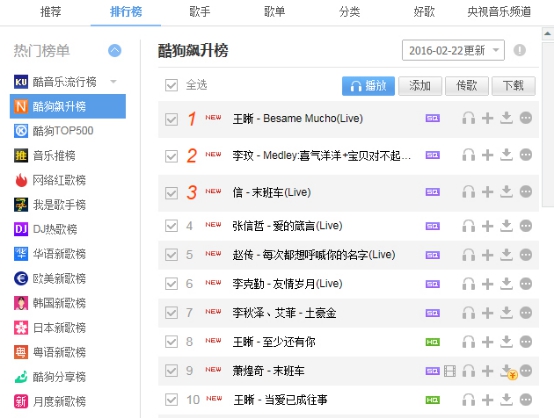
Task: Select 网络红歌榜 chart in sidebar
Action: [67, 180]
